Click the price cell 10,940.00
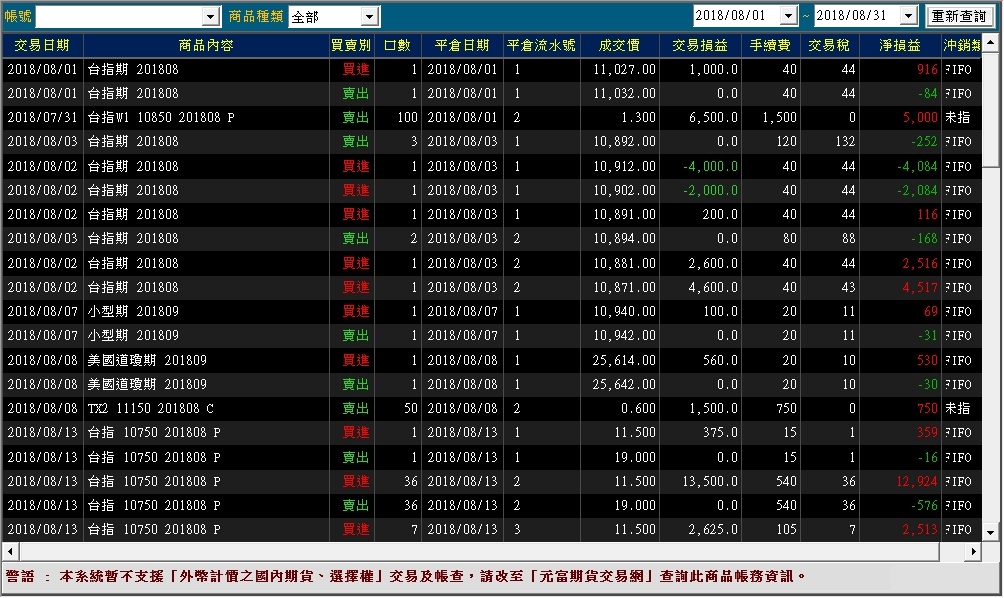Viewport: 1004px width, 598px height. (x=624, y=312)
